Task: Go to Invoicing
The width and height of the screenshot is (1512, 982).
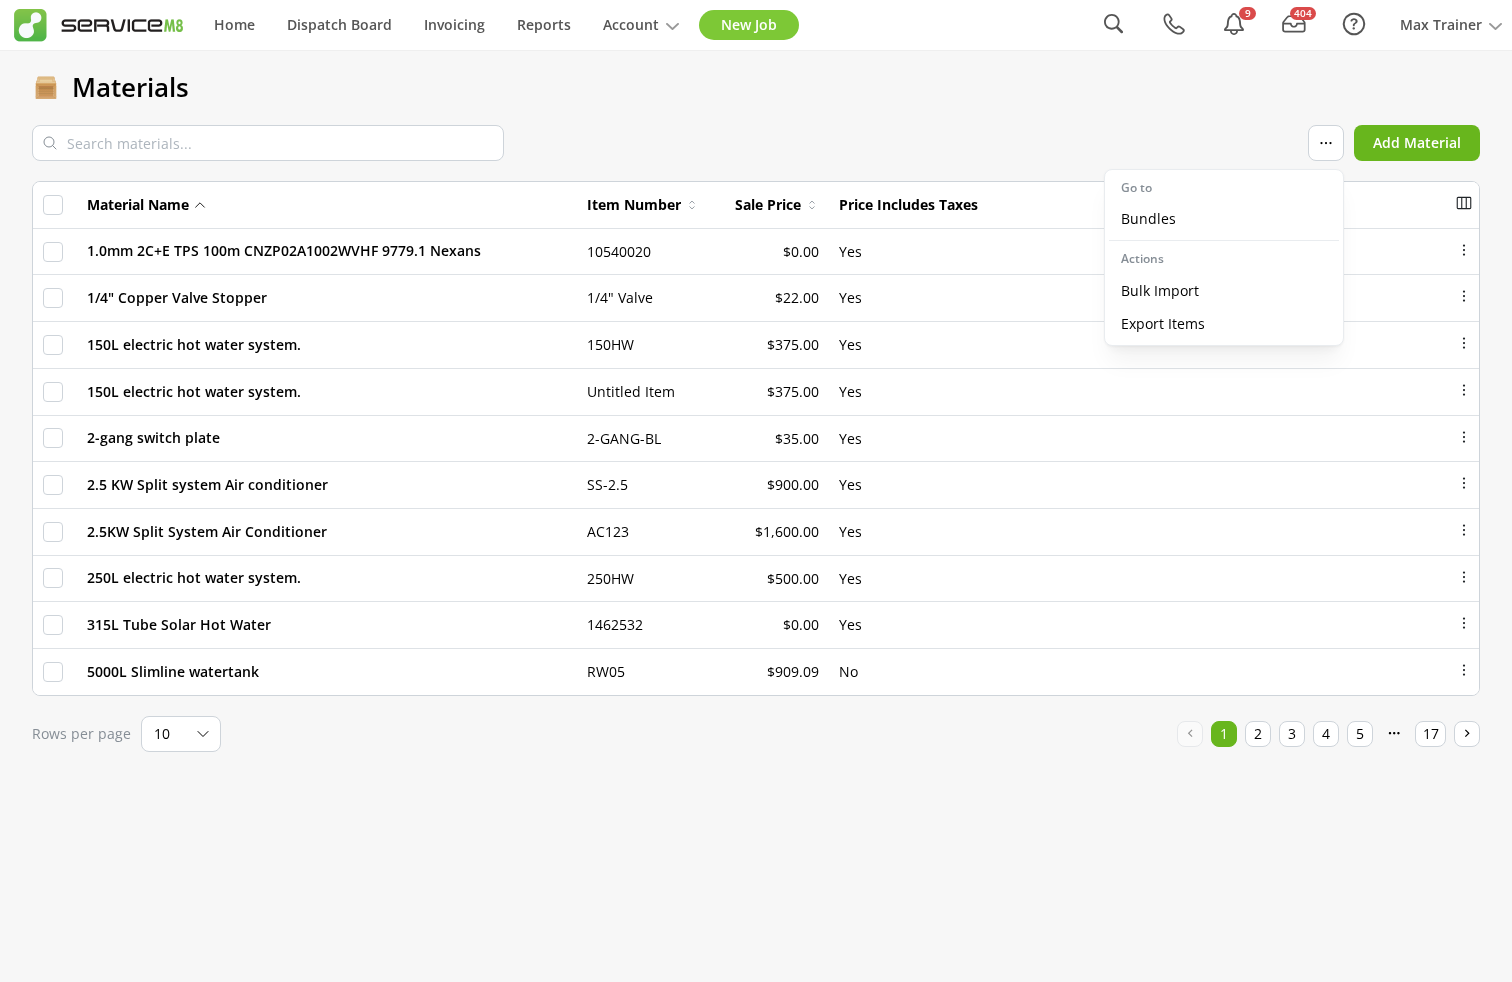Action: tap(454, 25)
